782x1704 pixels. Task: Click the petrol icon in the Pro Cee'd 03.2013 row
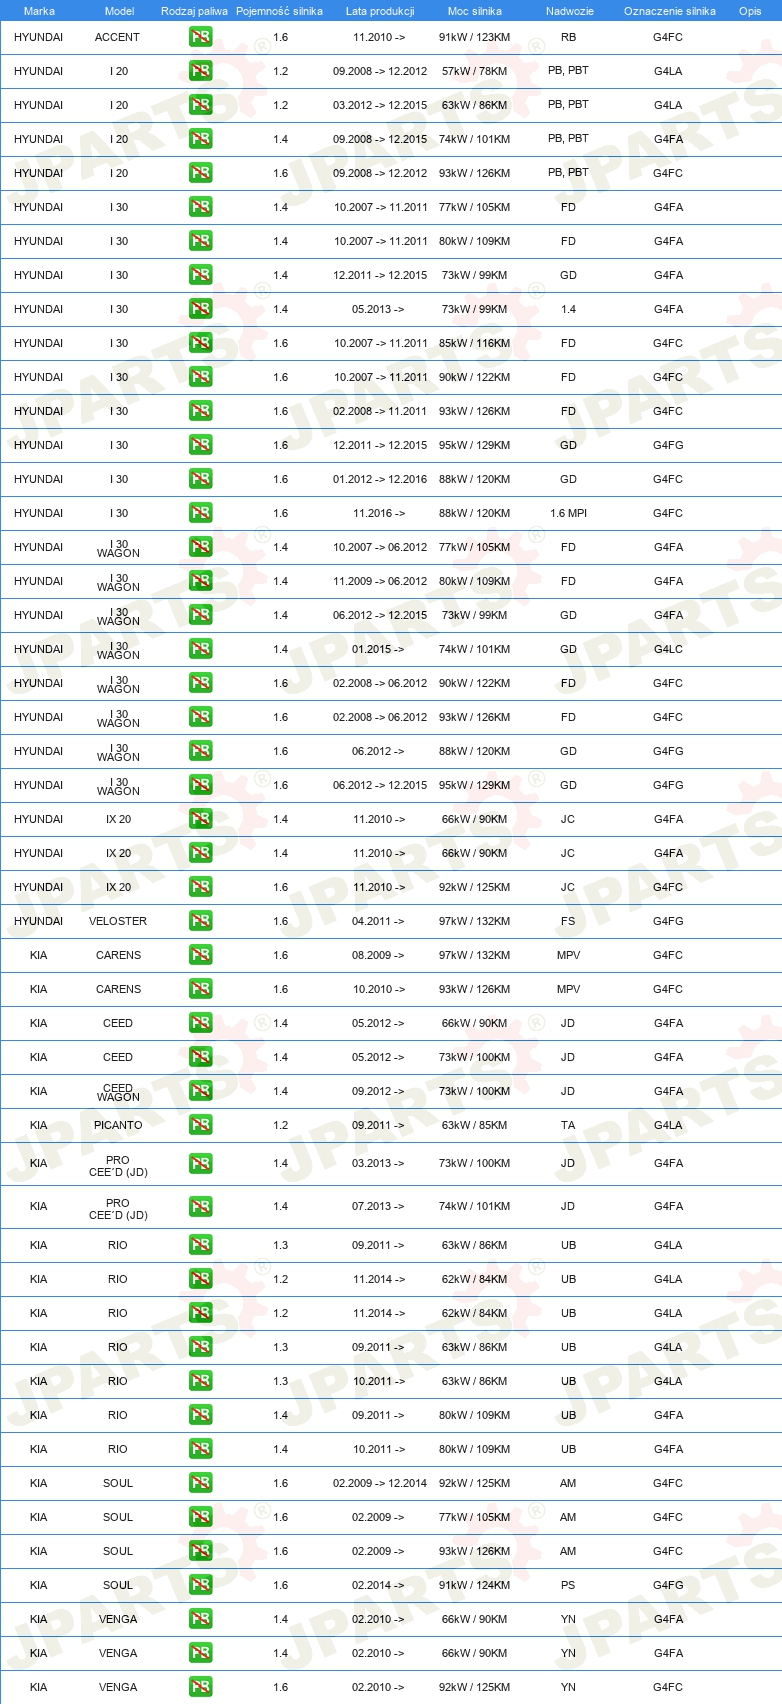pos(201,1163)
